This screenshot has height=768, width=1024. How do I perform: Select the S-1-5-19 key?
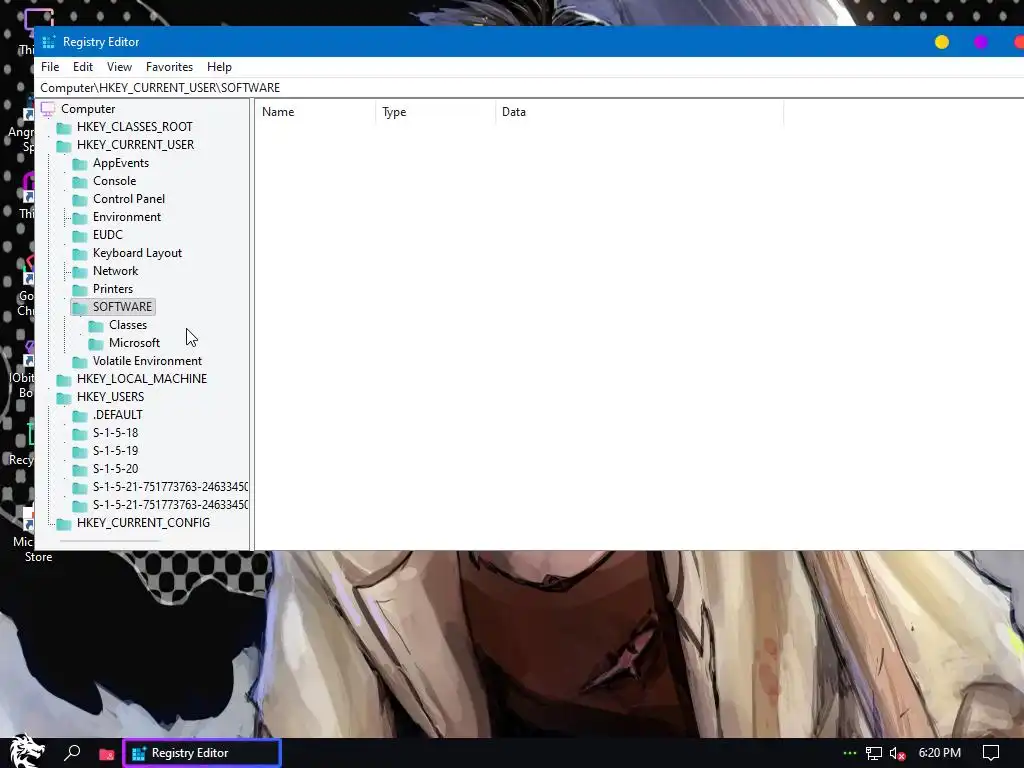pyautogui.click(x=116, y=451)
